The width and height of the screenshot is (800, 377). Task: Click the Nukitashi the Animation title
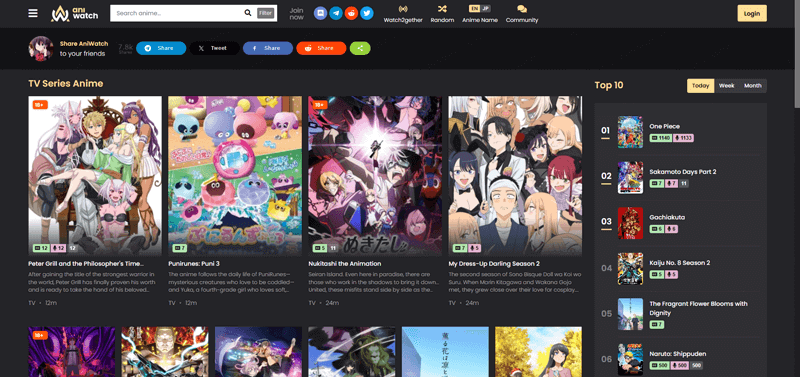pyautogui.click(x=345, y=264)
